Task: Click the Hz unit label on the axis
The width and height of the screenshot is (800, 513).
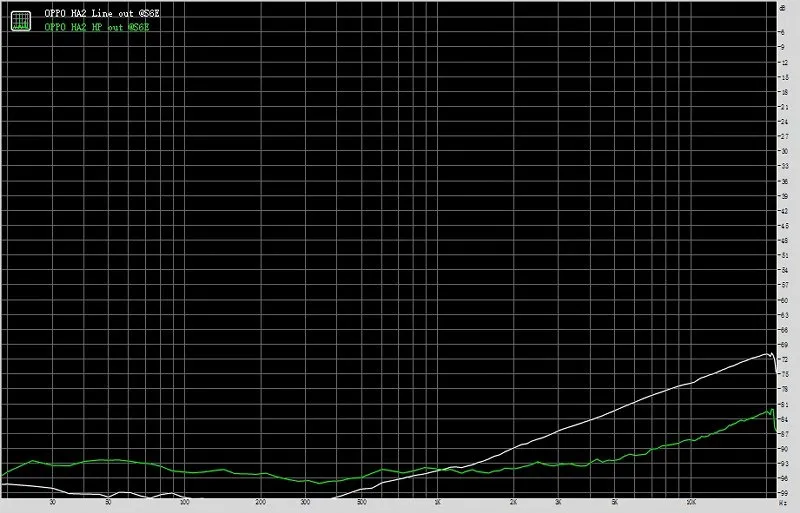Action: pos(783,503)
